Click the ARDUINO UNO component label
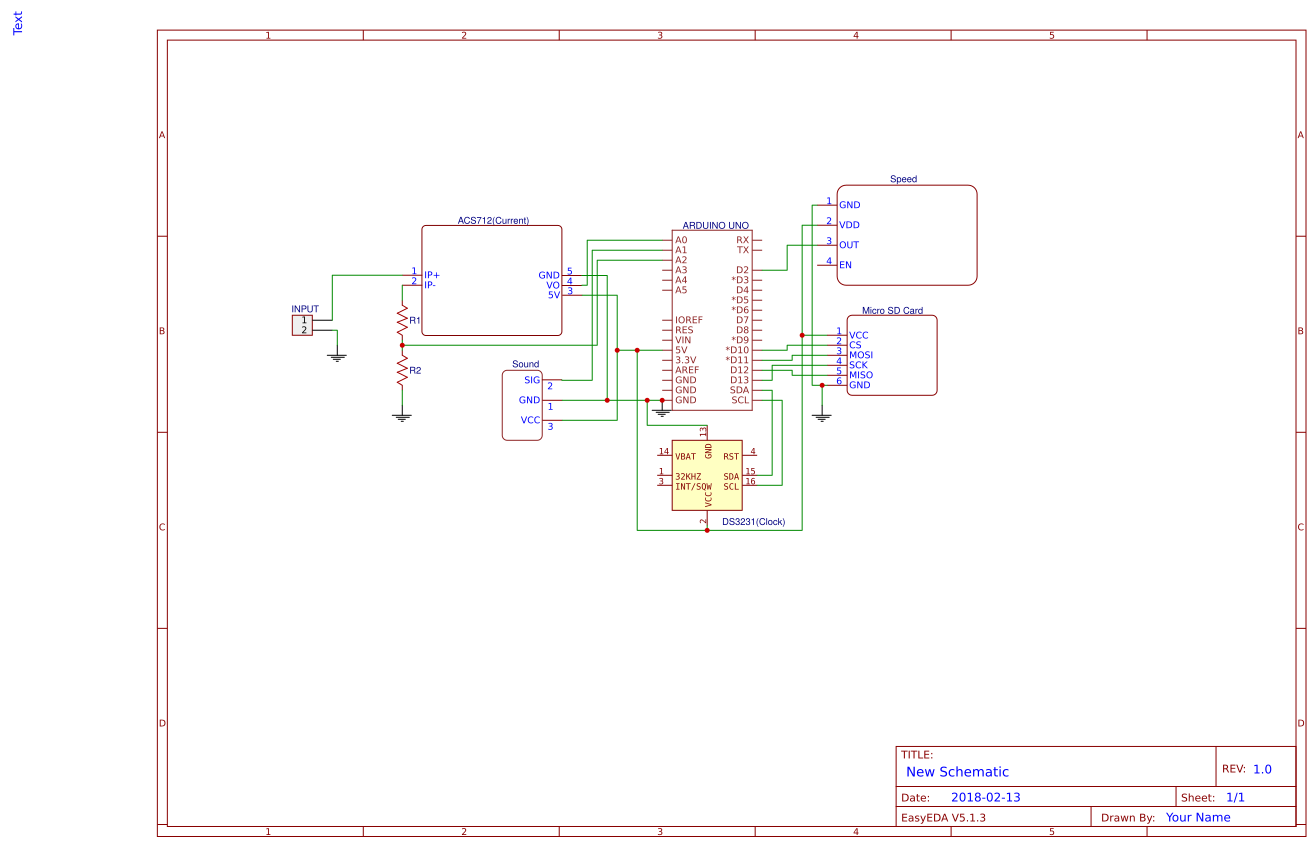The height and width of the screenshot is (847, 1316). (715, 226)
